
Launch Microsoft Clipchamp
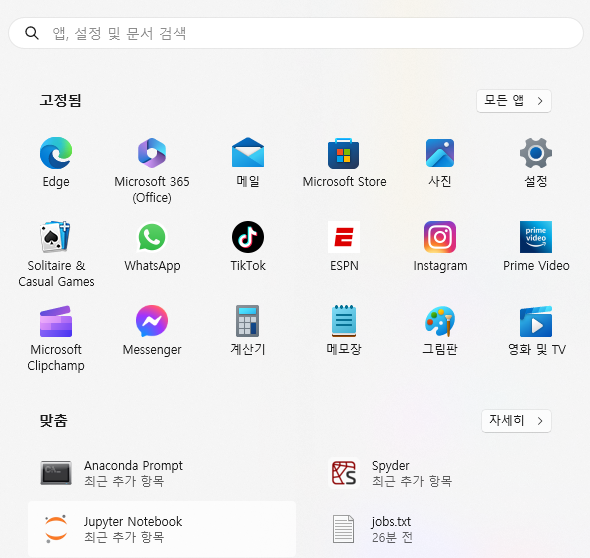click(56, 321)
